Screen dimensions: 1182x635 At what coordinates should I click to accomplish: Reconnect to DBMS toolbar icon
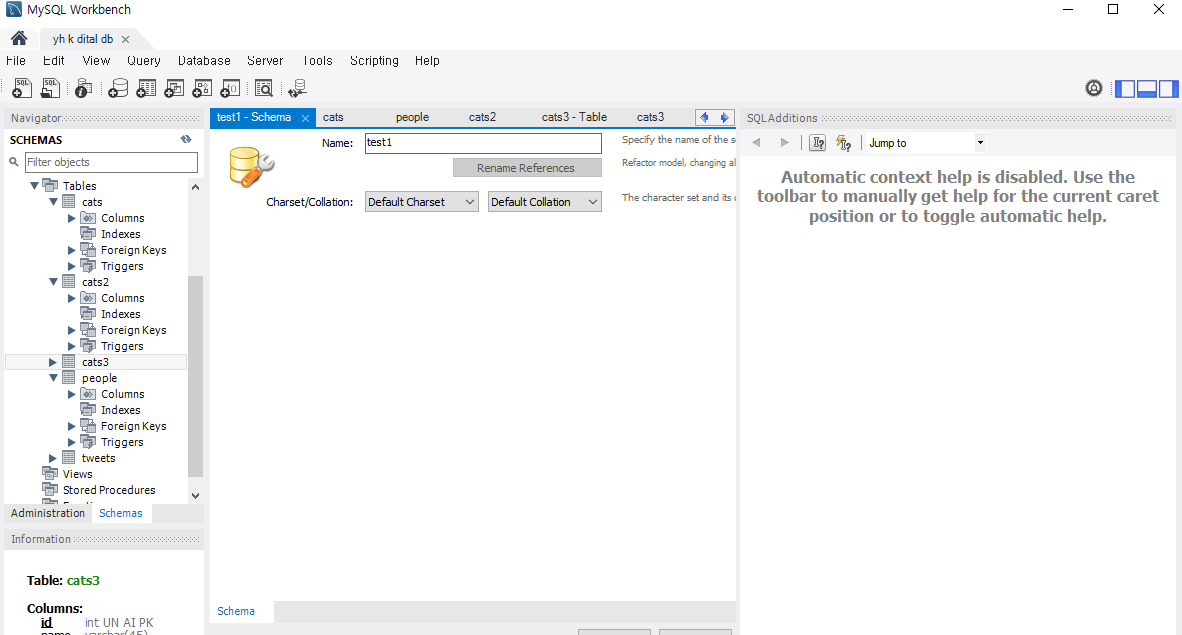point(297,88)
